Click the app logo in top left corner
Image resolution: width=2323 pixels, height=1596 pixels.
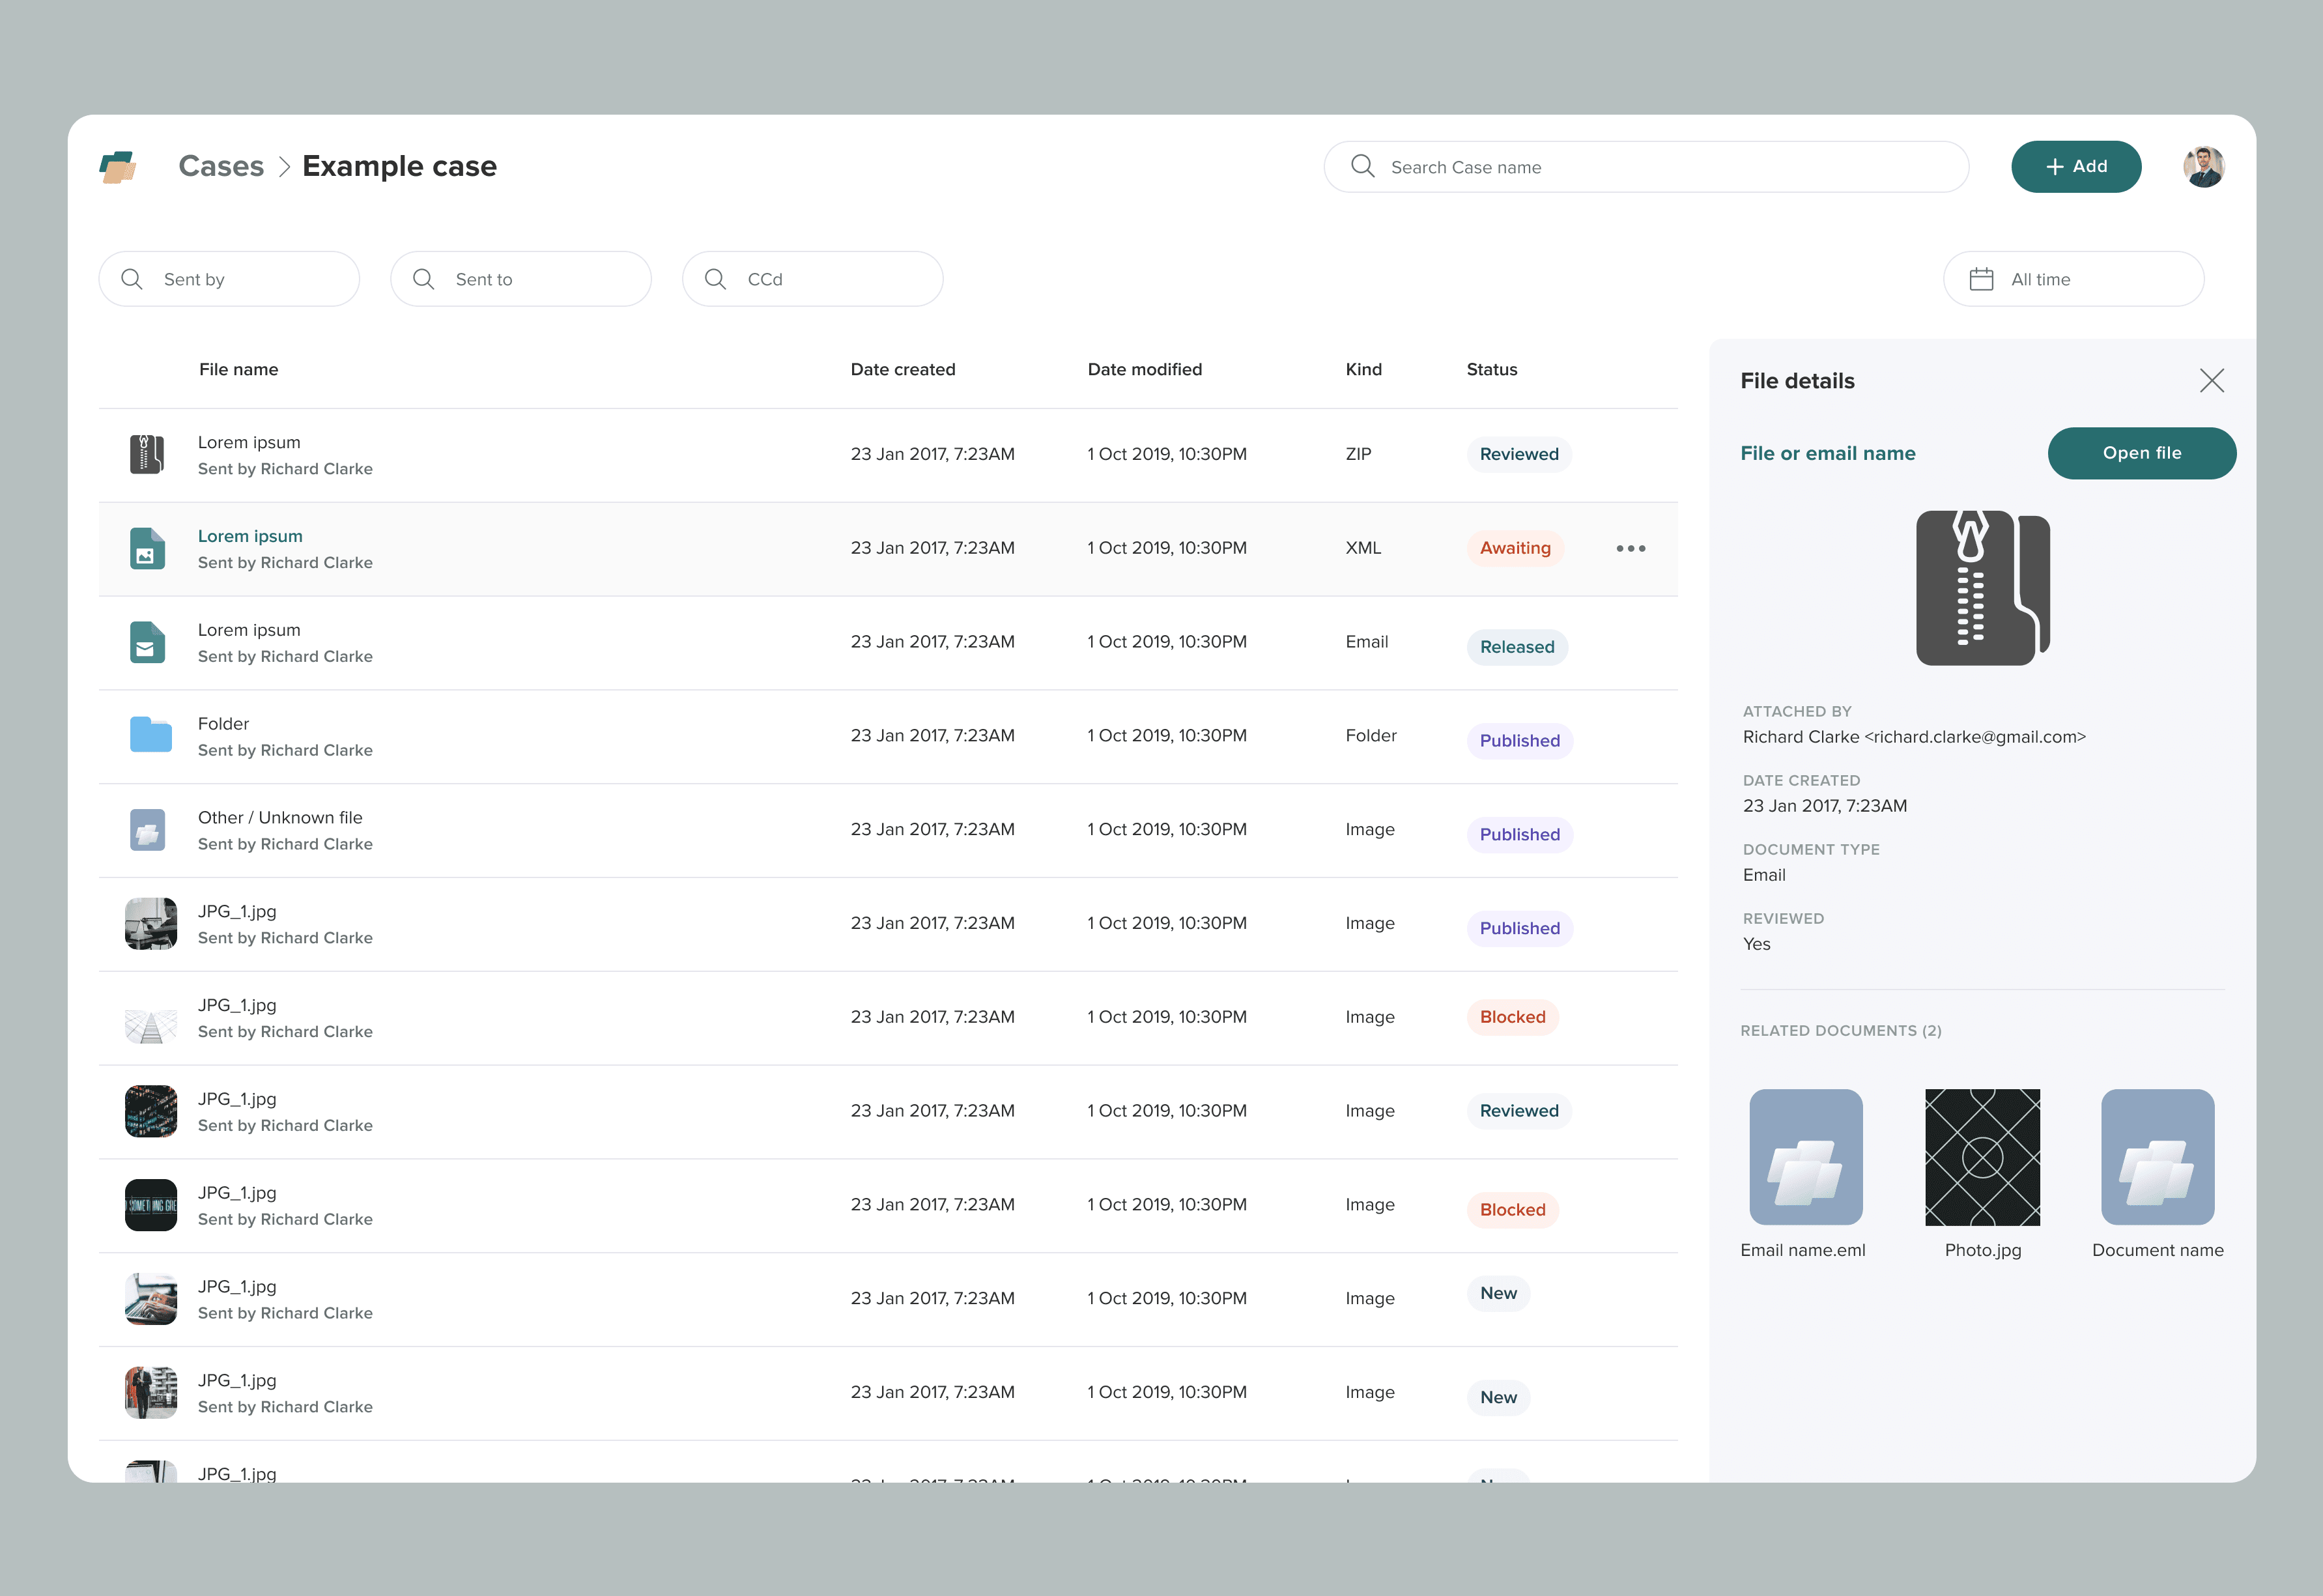point(119,166)
